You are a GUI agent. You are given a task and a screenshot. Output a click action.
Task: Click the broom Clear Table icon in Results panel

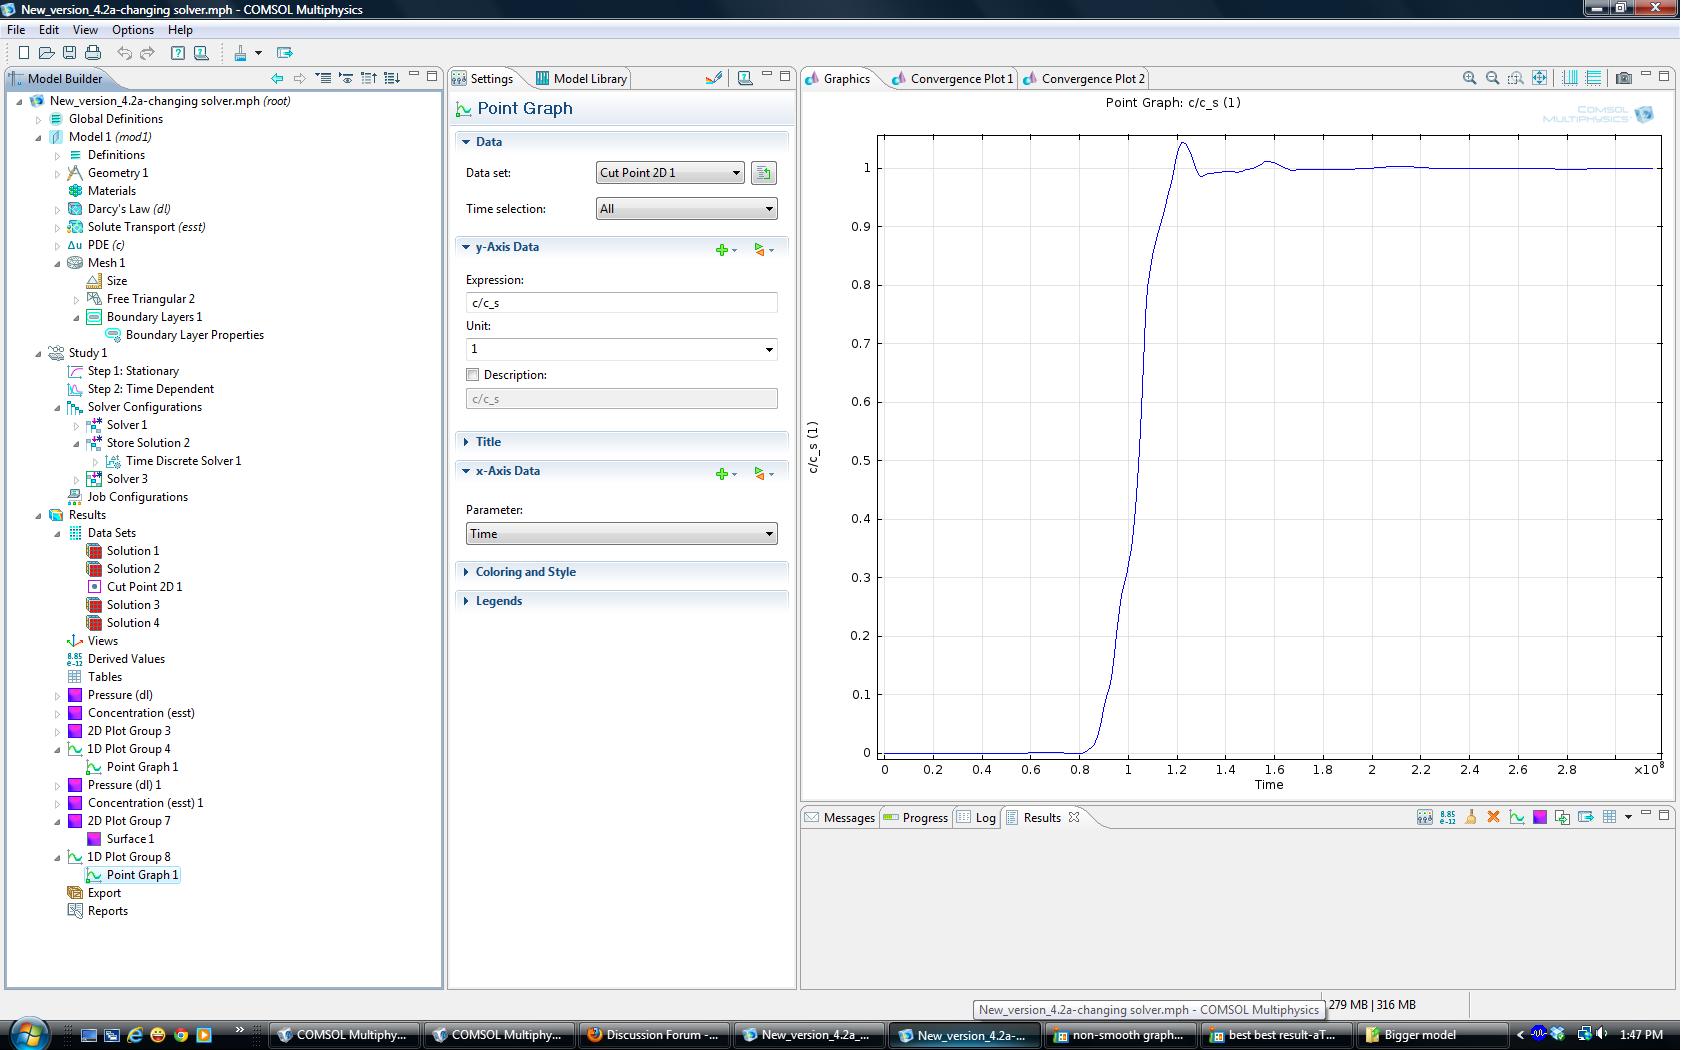1470,817
